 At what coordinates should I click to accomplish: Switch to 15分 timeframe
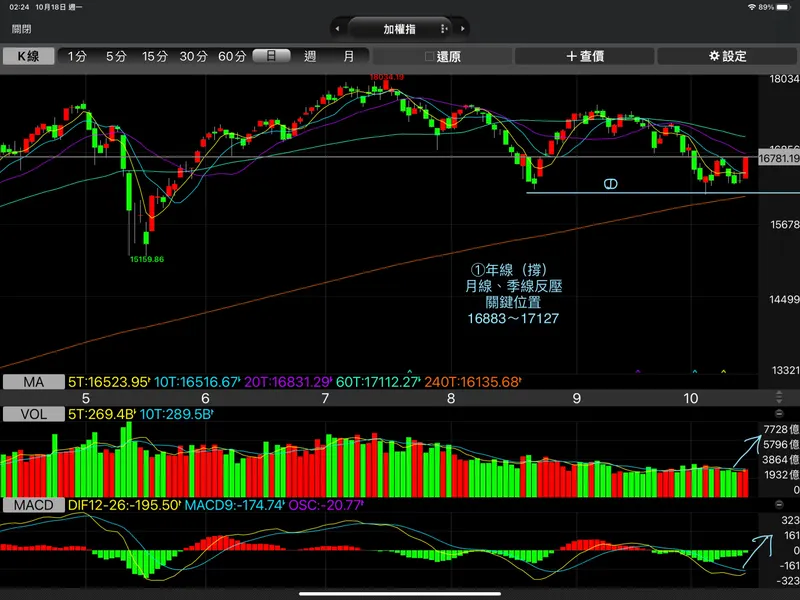[x=155, y=56]
